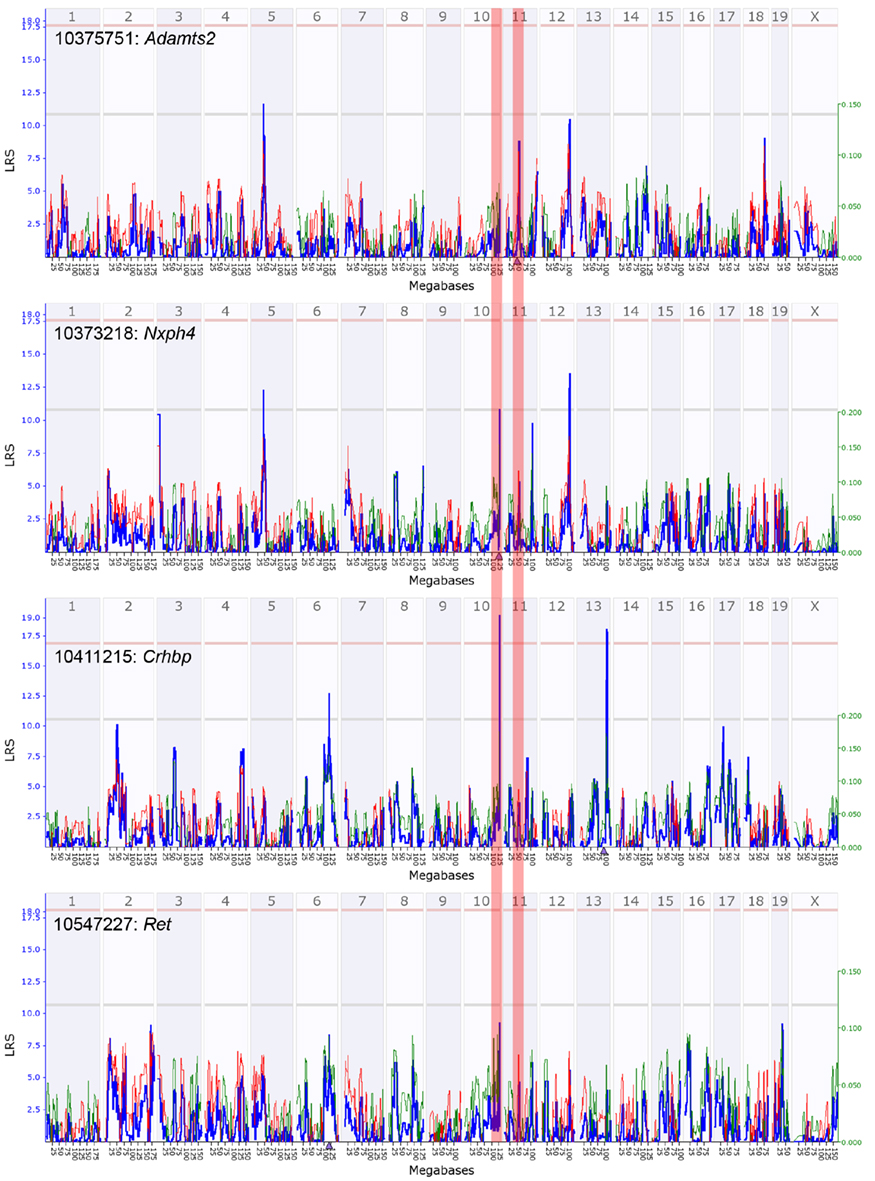The height and width of the screenshot is (1181, 875).
Task: Click the 0.200 green axis tick in Crhbp map
Action: [852, 716]
